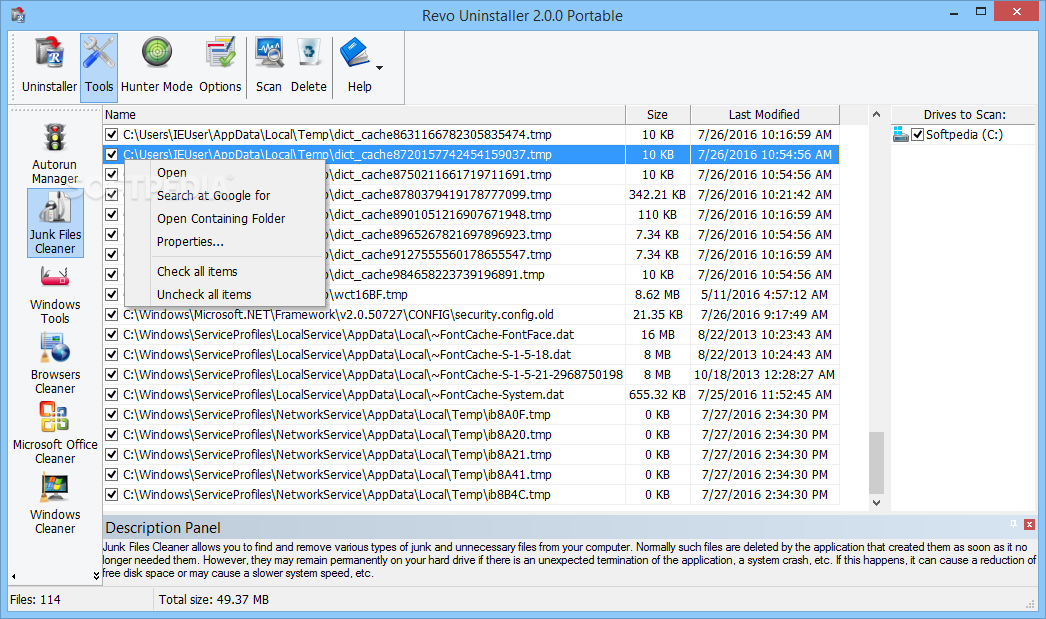Click the Files: 114 status entry

point(35,600)
